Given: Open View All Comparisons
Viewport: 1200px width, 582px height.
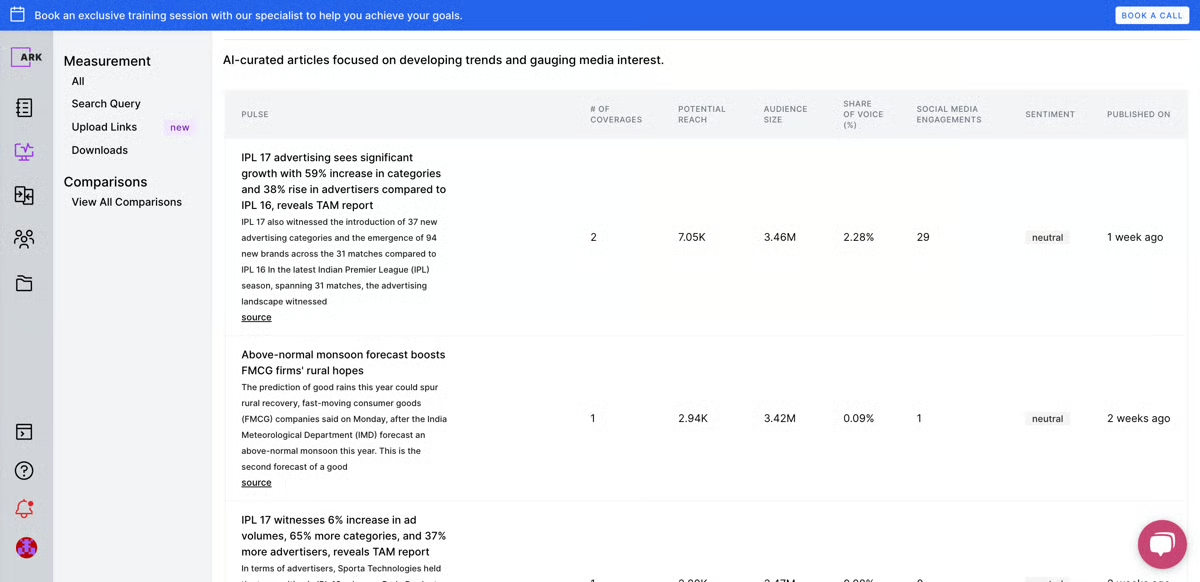Looking at the screenshot, I should [x=127, y=202].
